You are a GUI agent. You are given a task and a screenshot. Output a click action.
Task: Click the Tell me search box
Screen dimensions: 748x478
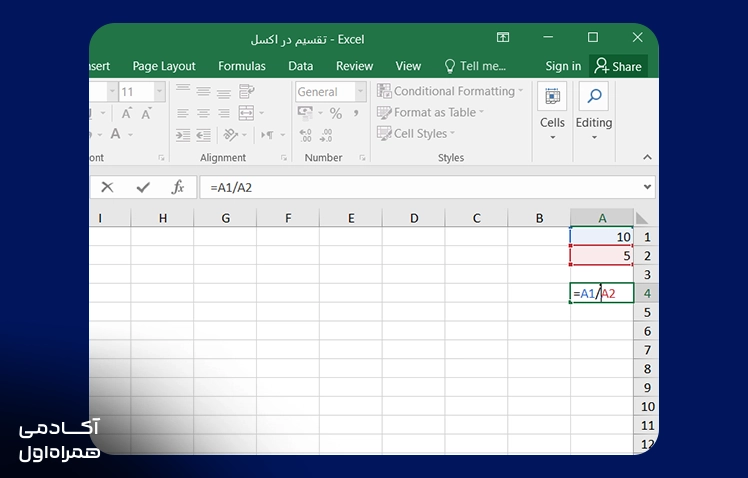pyautogui.click(x=475, y=66)
